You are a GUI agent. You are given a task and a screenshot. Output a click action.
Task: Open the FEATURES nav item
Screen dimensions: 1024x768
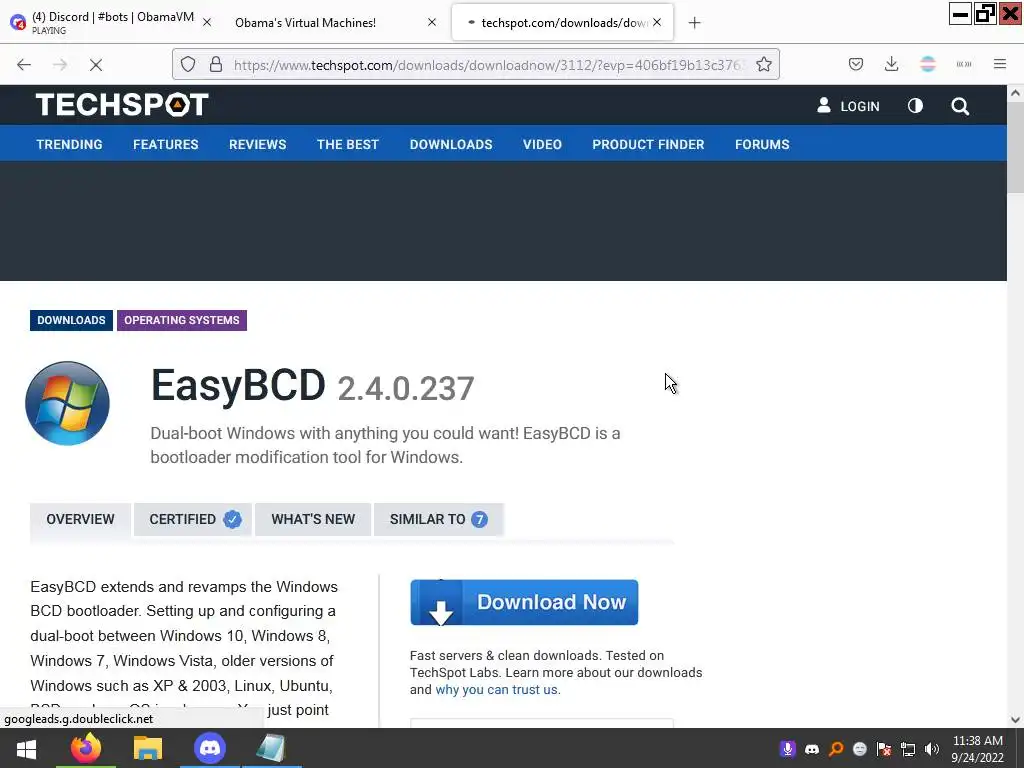point(166,144)
